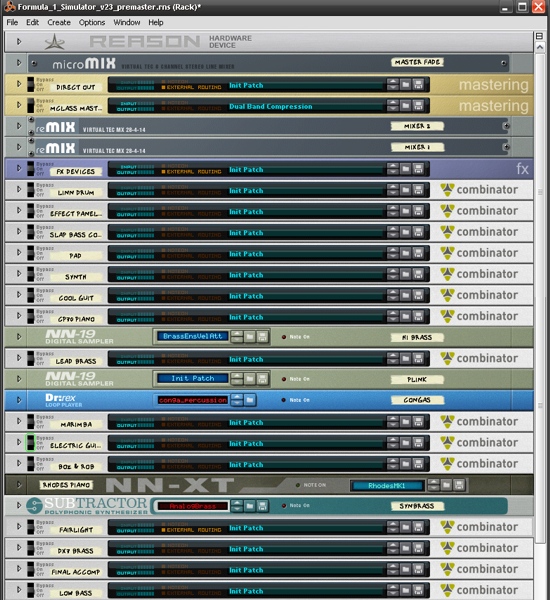Viewport: 550px width, 600px height.
Task: Unfold the HI BRASS NN-19 sampler
Action: 19,336
